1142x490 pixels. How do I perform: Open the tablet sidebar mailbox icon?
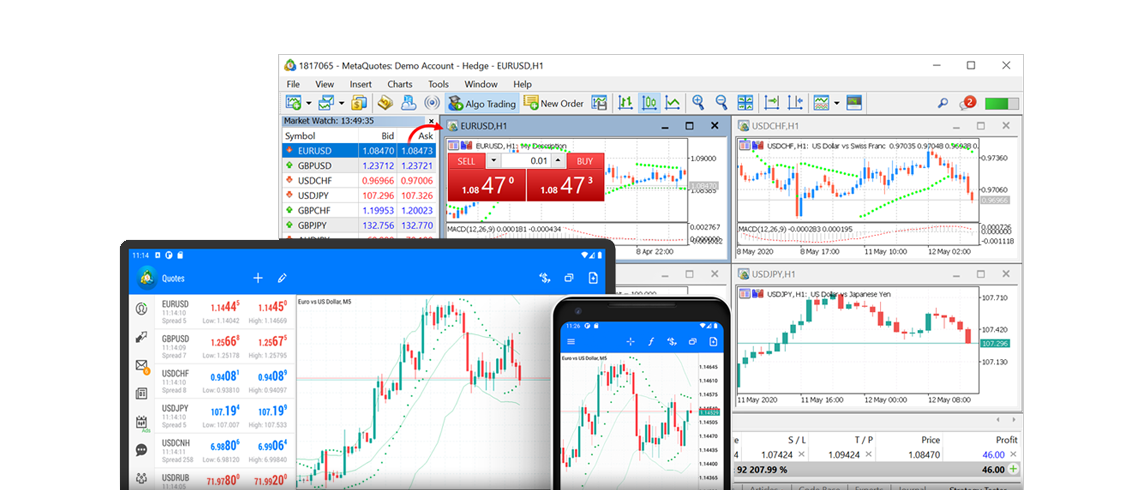coord(142,366)
